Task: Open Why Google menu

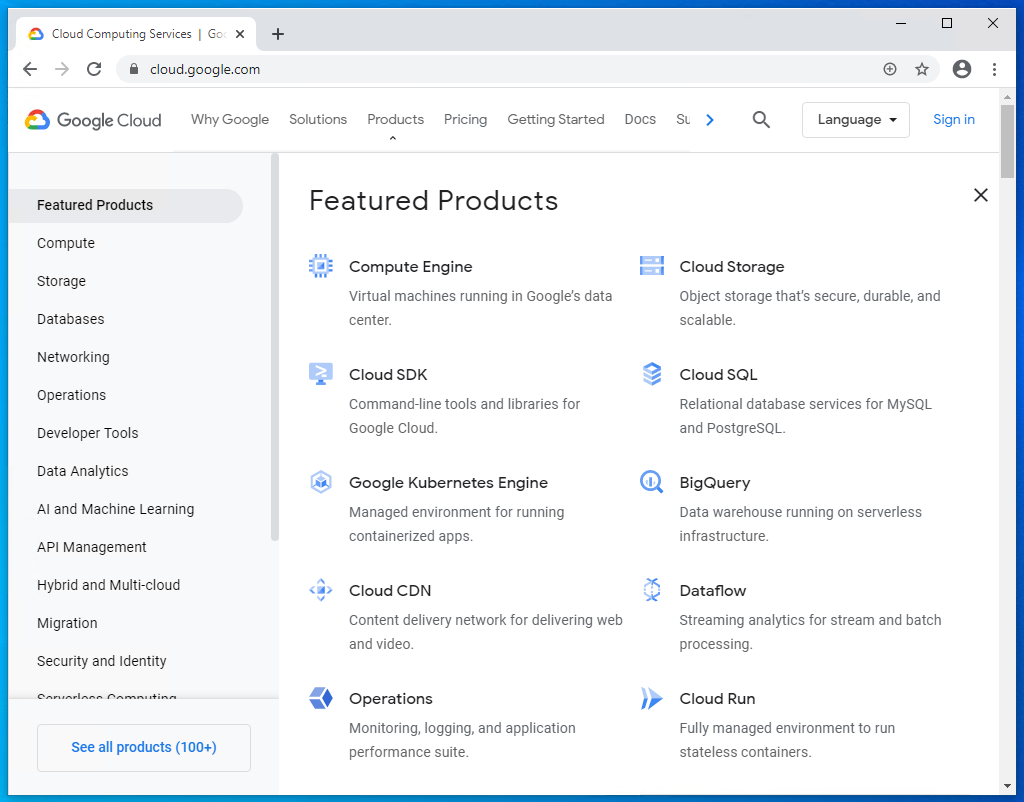Action: (x=230, y=120)
